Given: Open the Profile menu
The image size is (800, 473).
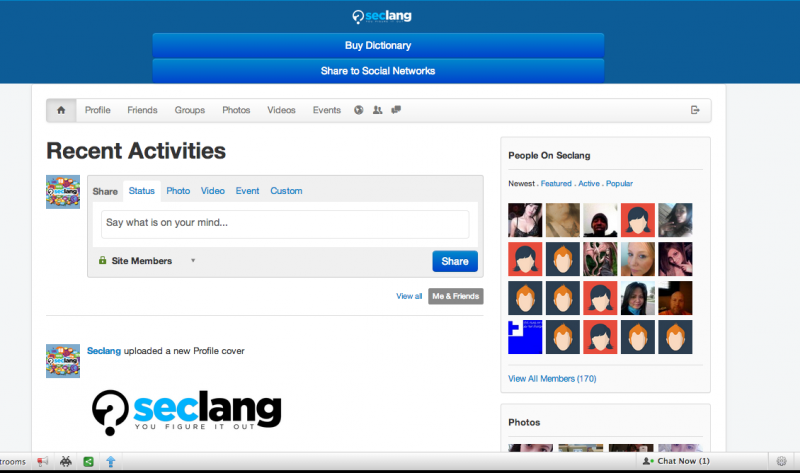Looking at the screenshot, I should click(x=97, y=110).
